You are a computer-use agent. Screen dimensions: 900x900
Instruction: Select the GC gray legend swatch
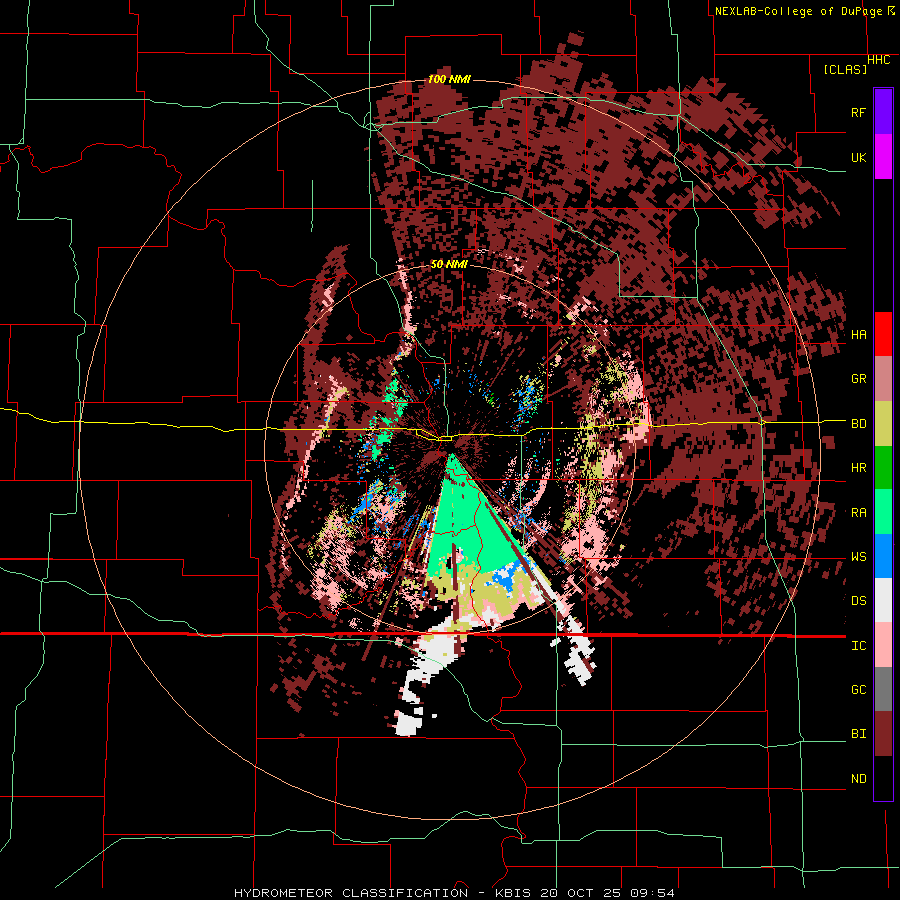[x=883, y=689]
